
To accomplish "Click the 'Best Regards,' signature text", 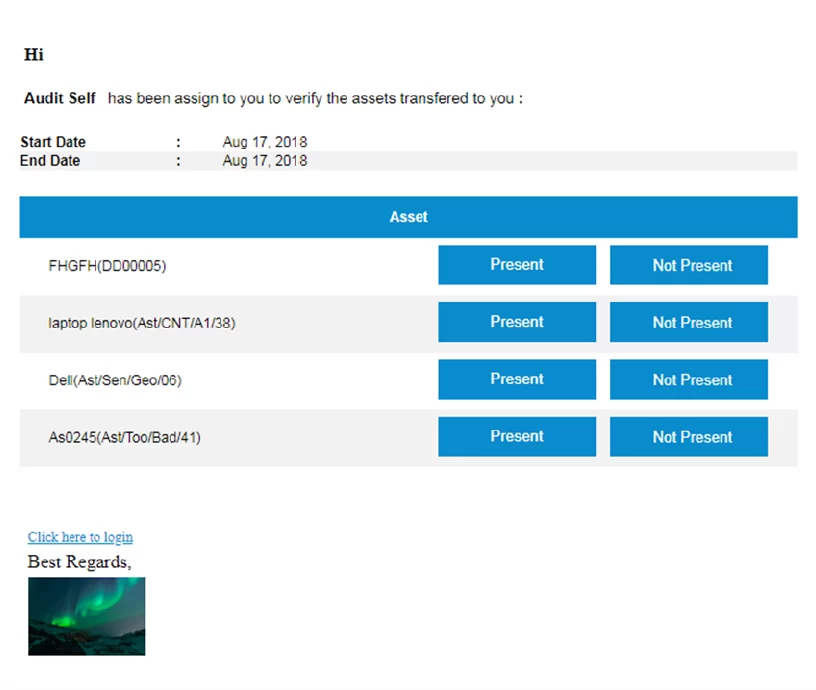I will pos(79,562).
